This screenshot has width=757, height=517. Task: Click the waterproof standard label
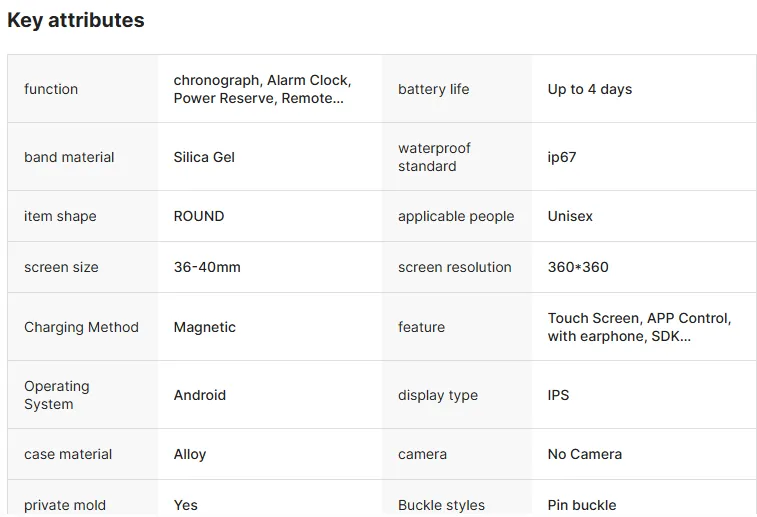434,157
